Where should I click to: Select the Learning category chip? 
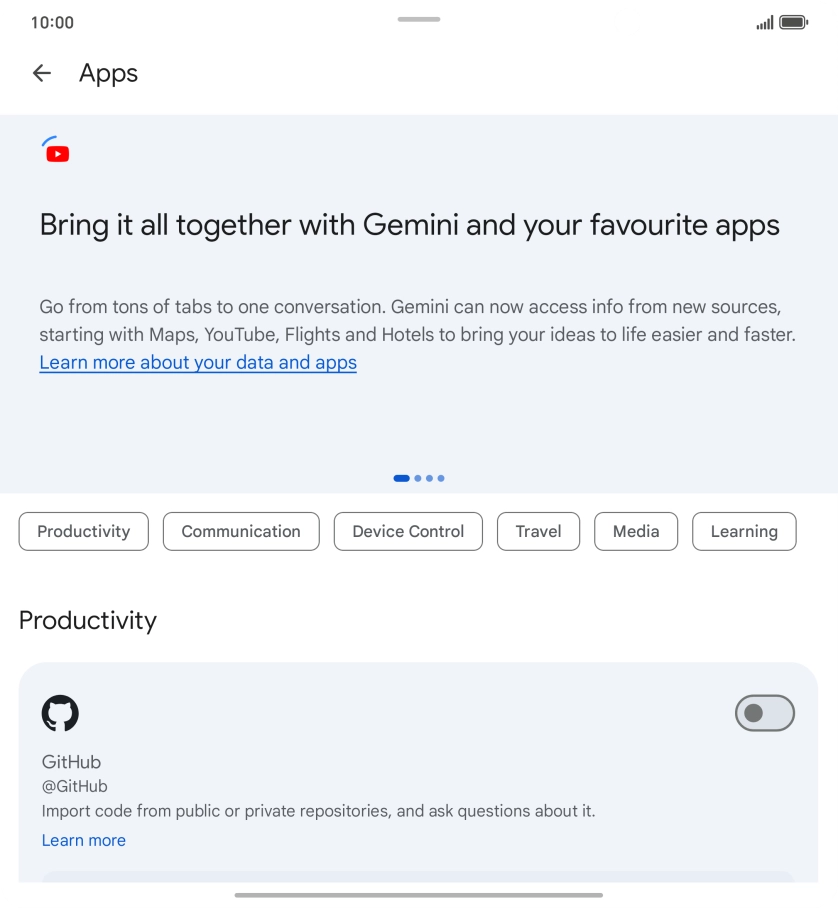pyautogui.click(x=744, y=532)
